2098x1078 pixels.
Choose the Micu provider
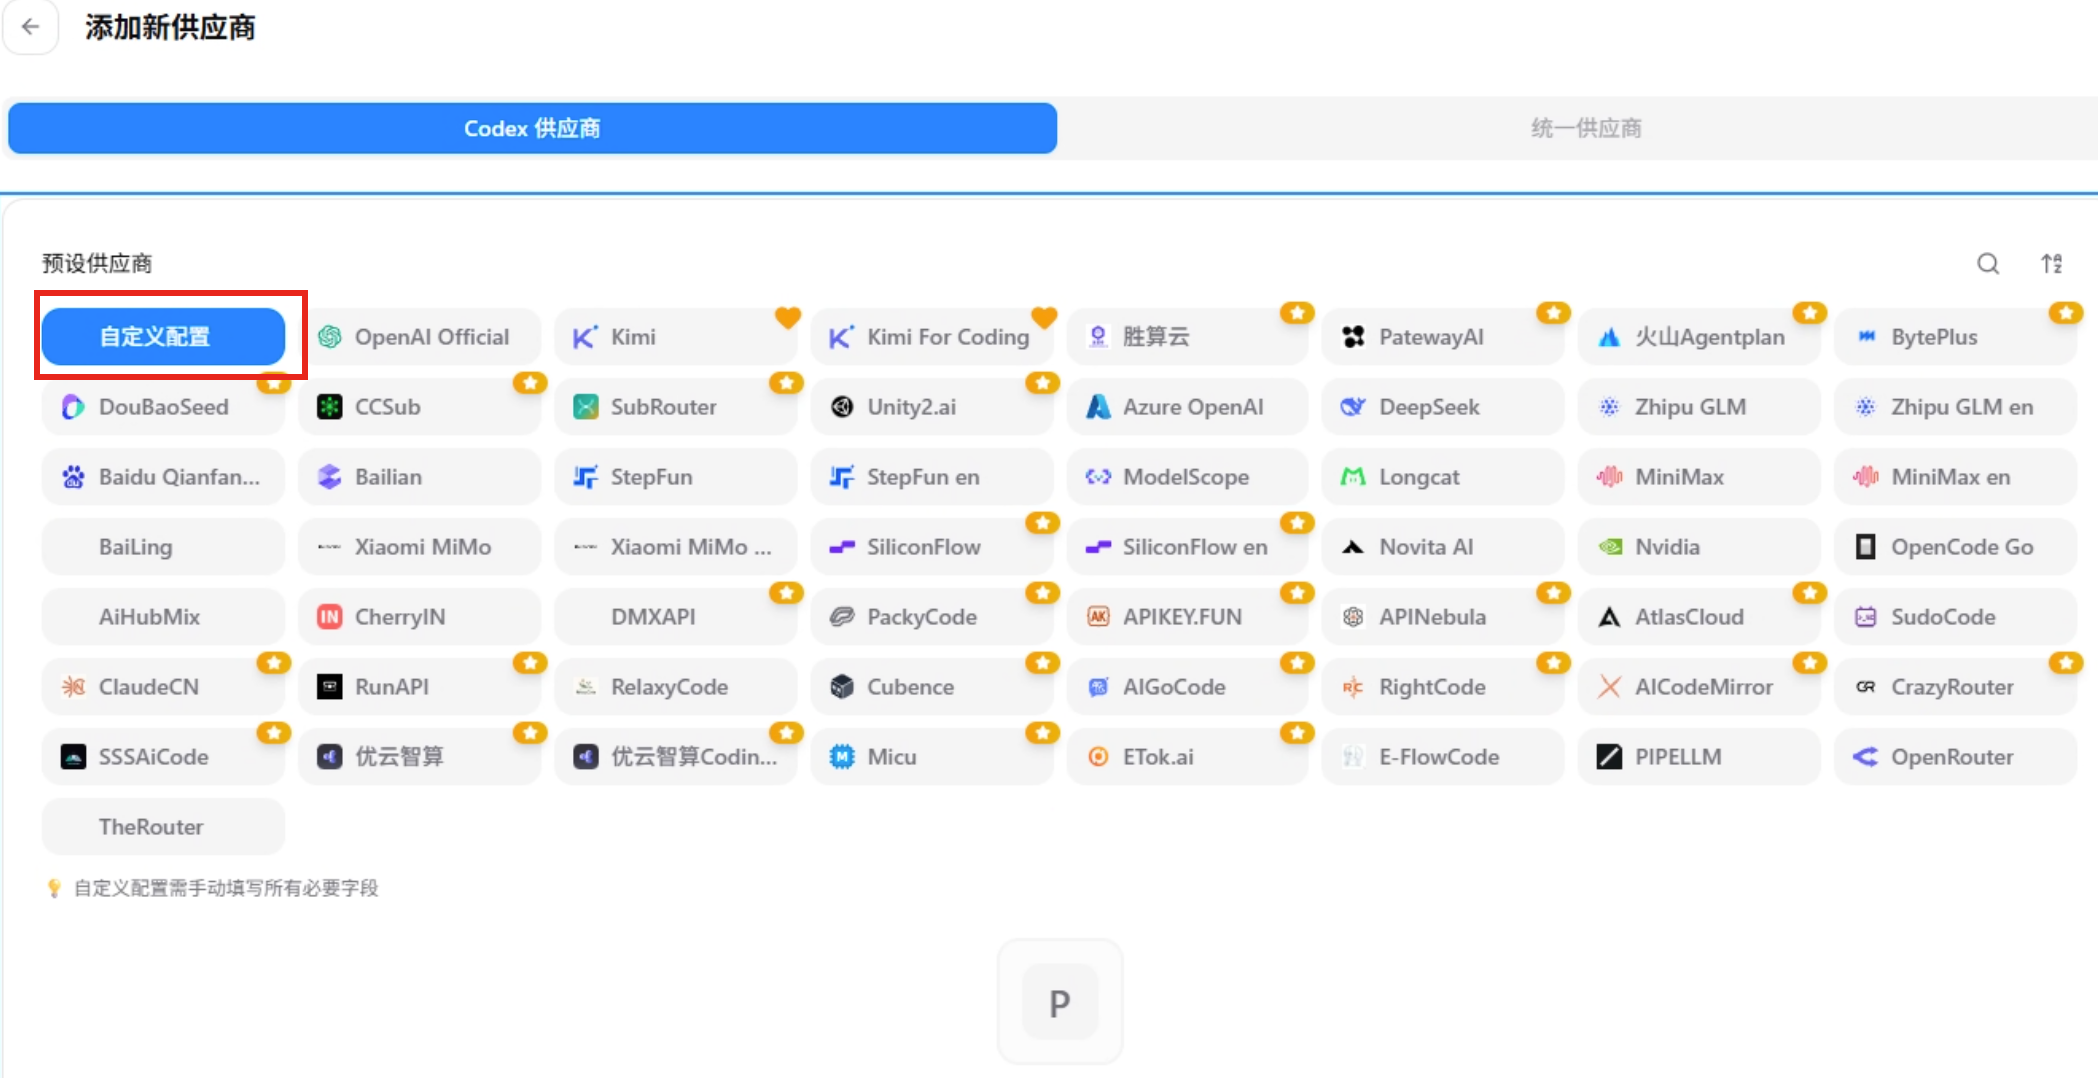click(x=931, y=757)
